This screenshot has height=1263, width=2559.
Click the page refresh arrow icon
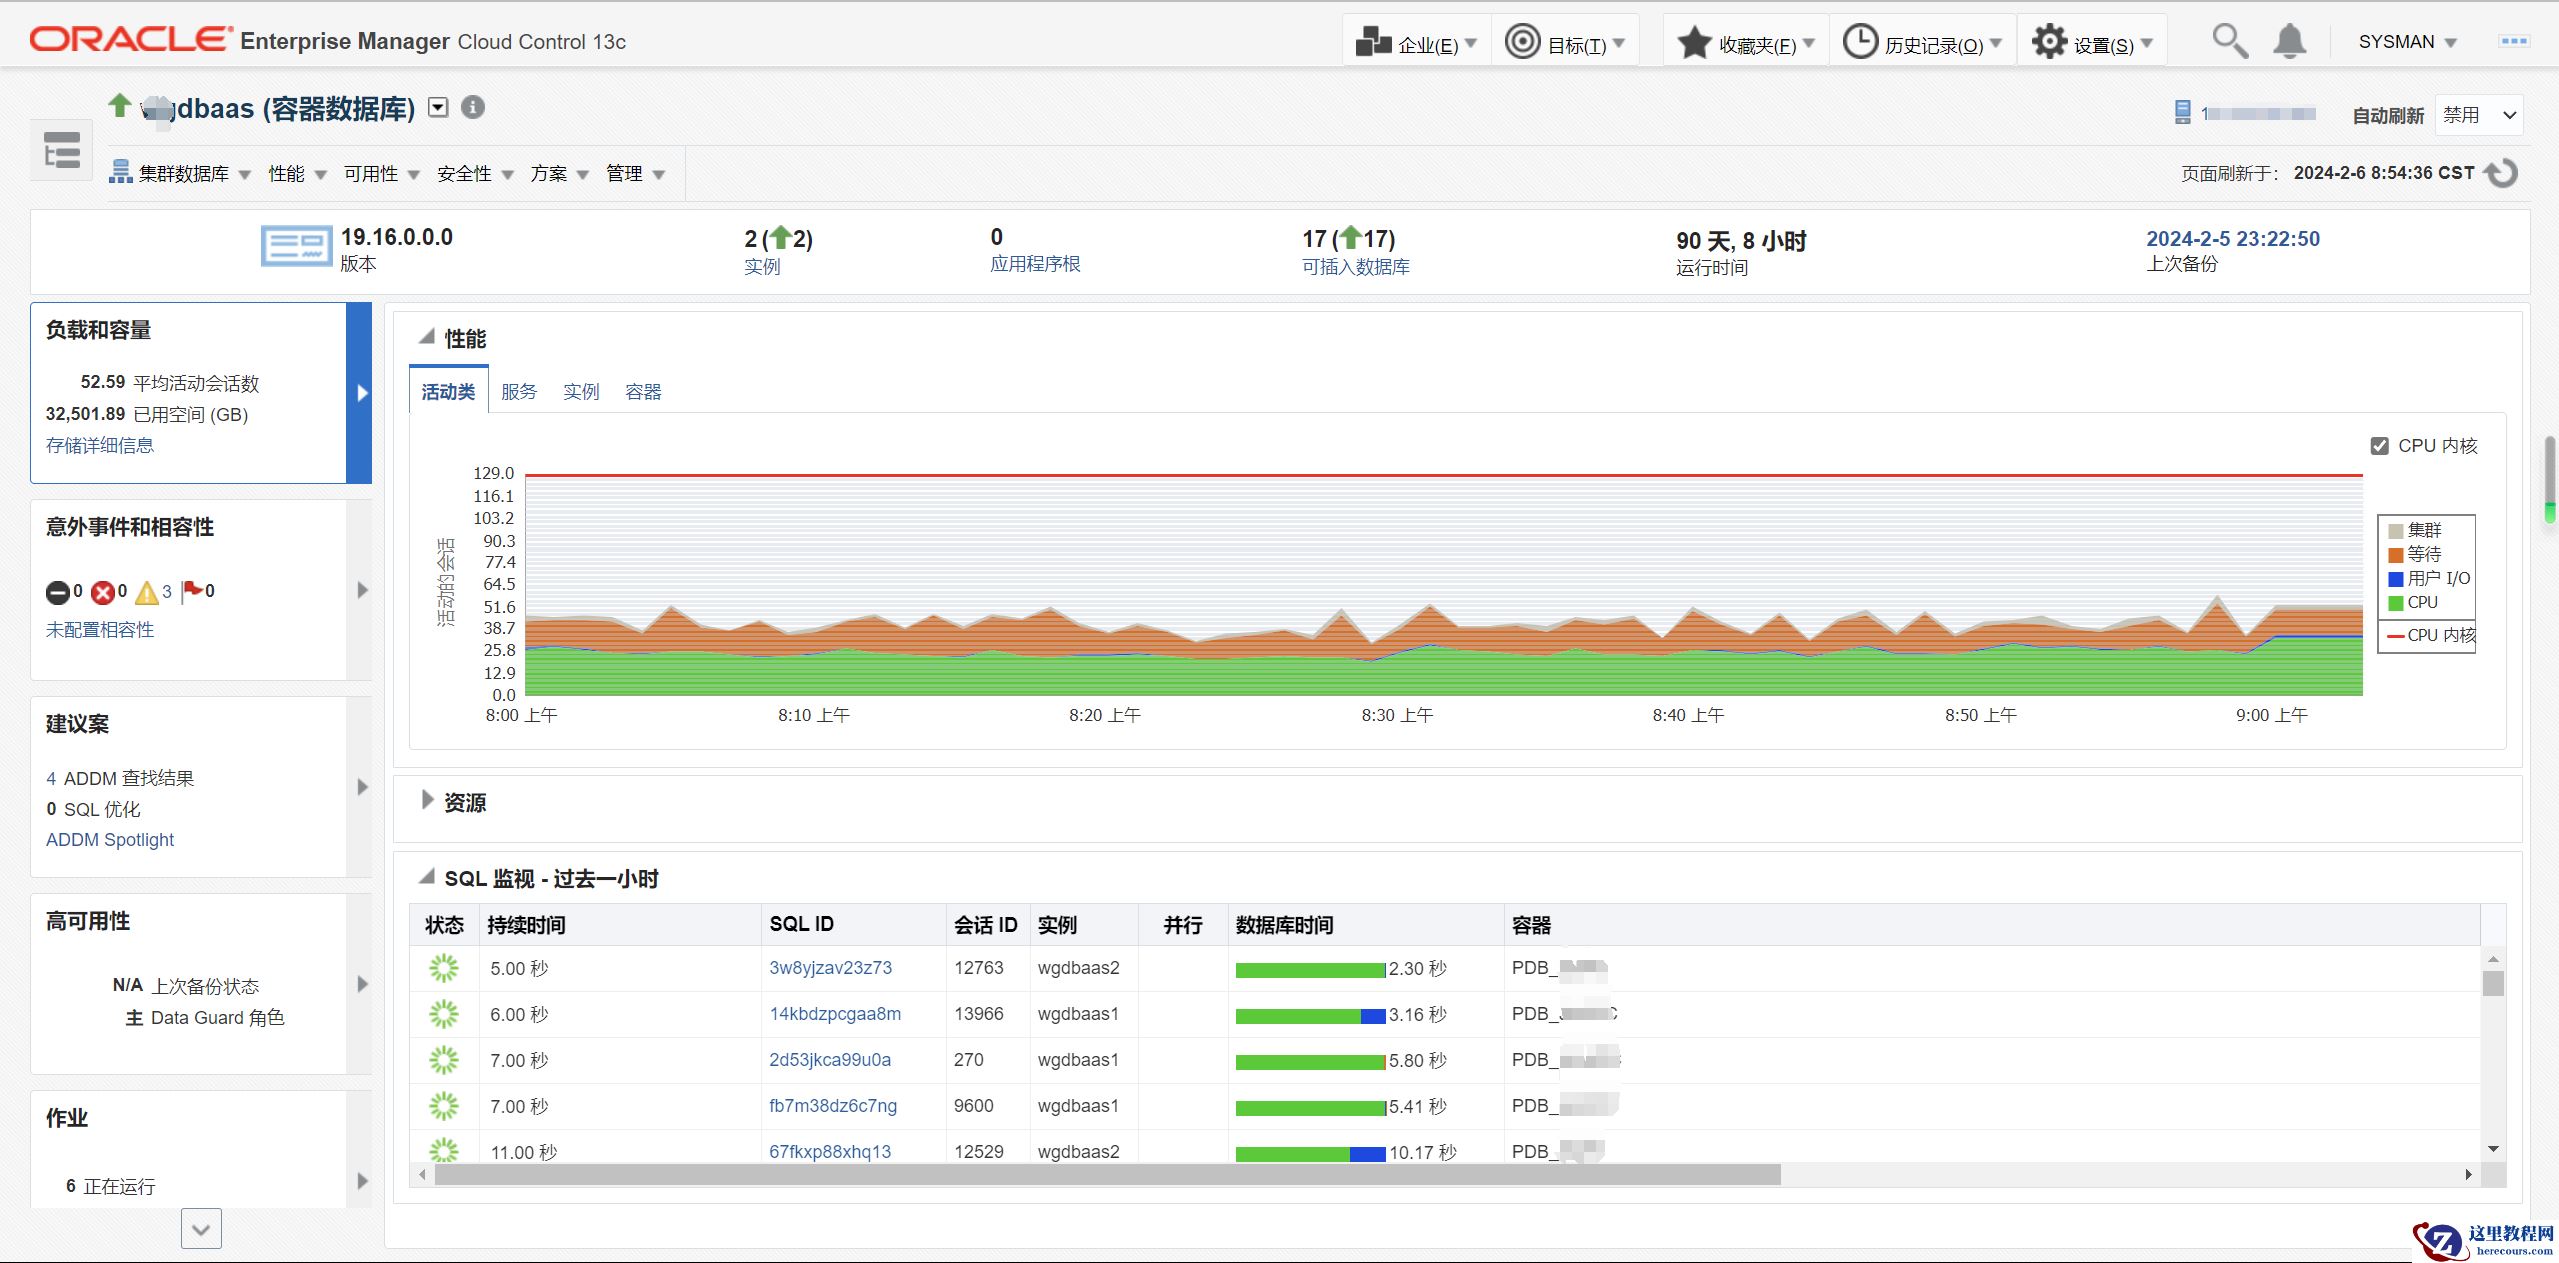(x=2502, y=173)
